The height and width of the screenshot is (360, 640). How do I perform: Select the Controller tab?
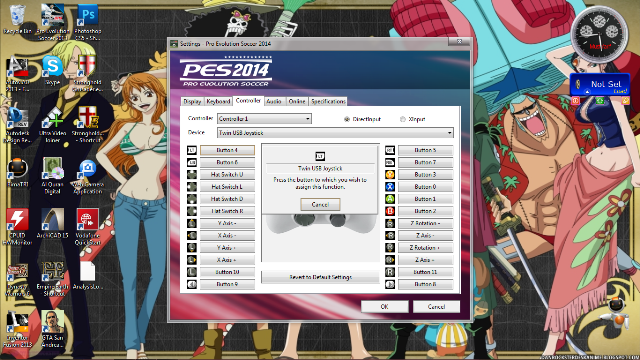click(248, 100)
